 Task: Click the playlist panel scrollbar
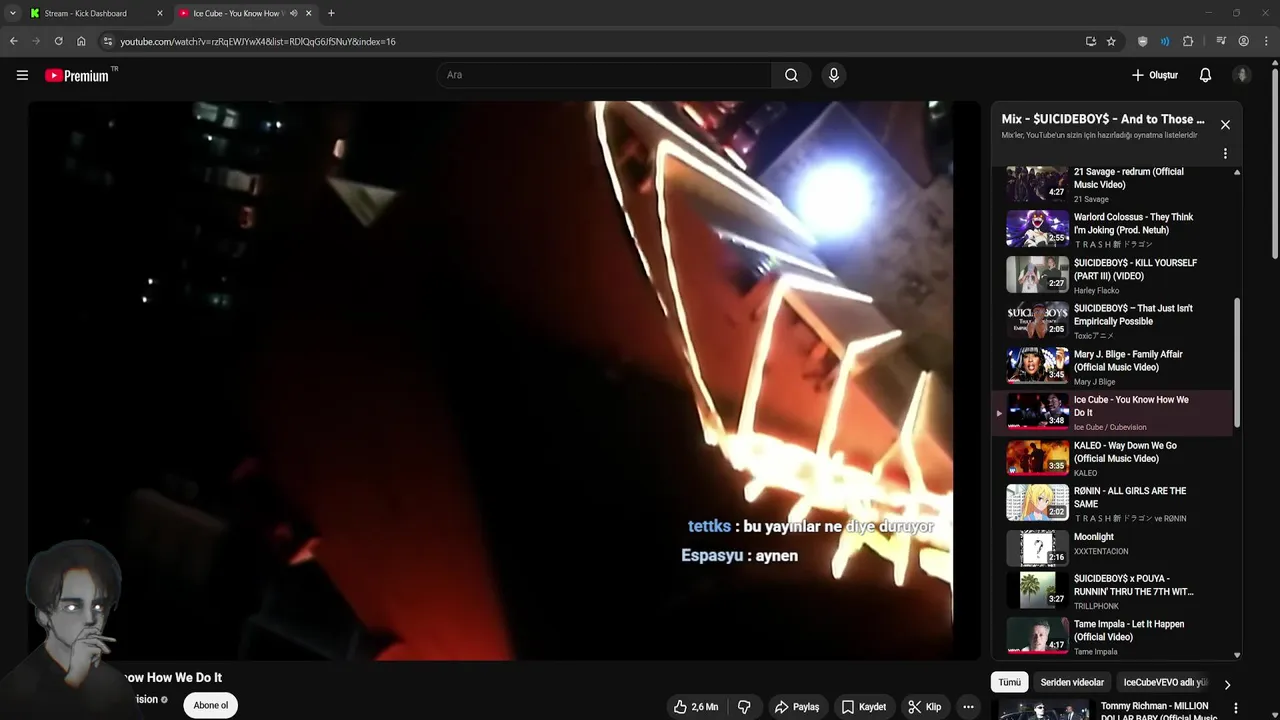coord(1237,363)
